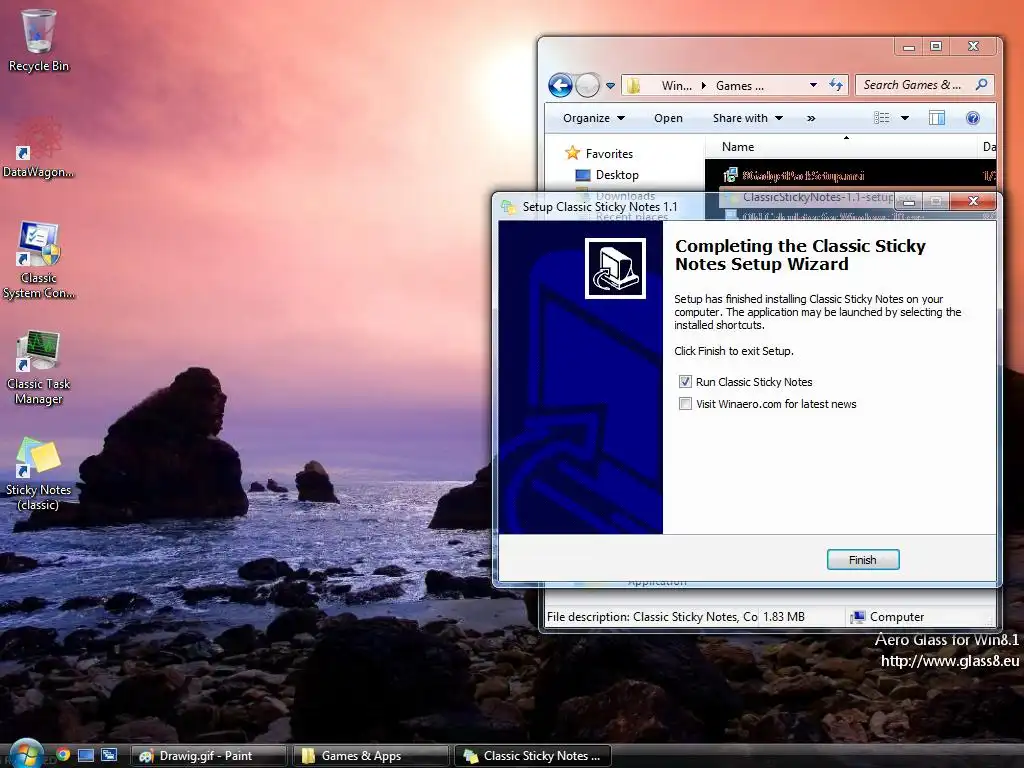1024x768 pixels.
Task: Click the search magnifier in Explorer
Action: pyautogui.click(x=981, y=84)
